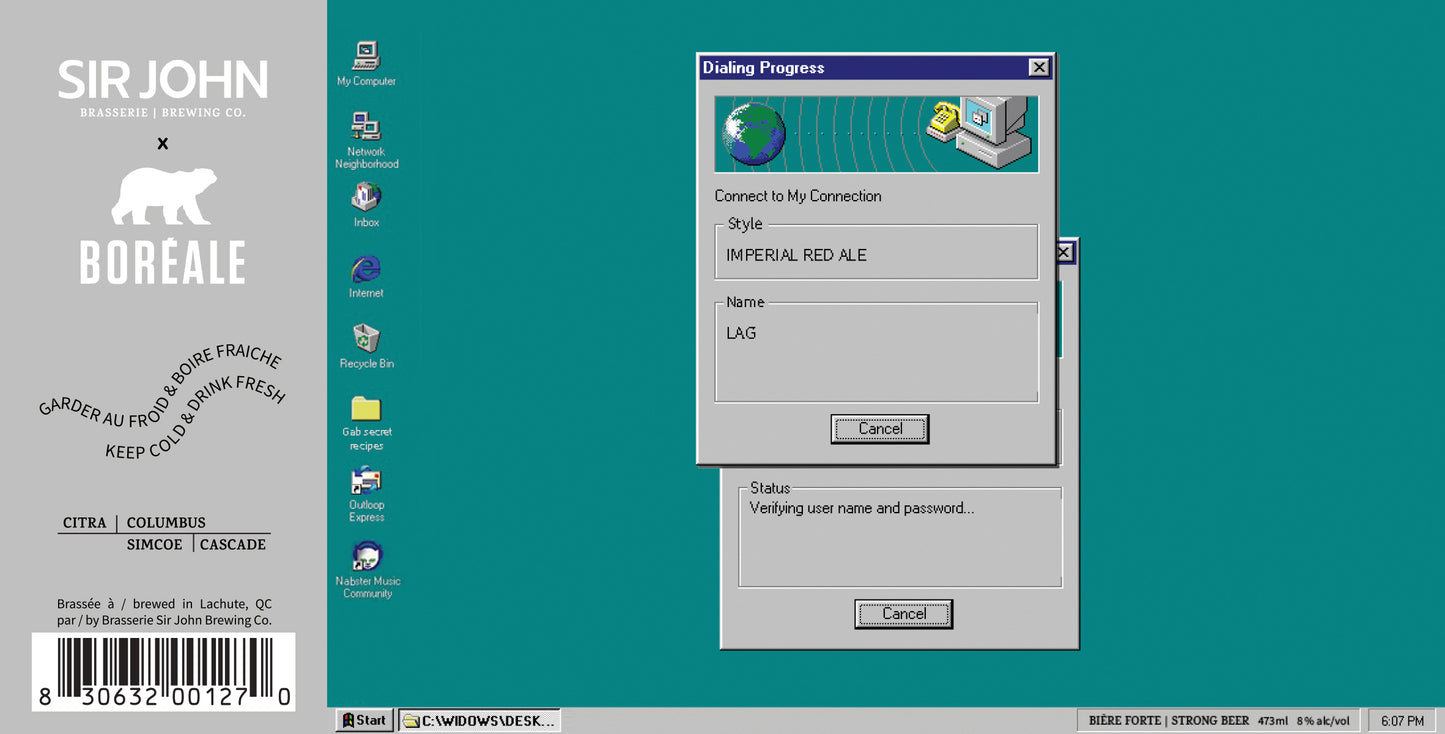Open the Gab secret recipes folder
The height and width of the screenshot is (734, 1445).
click(366, 409)
